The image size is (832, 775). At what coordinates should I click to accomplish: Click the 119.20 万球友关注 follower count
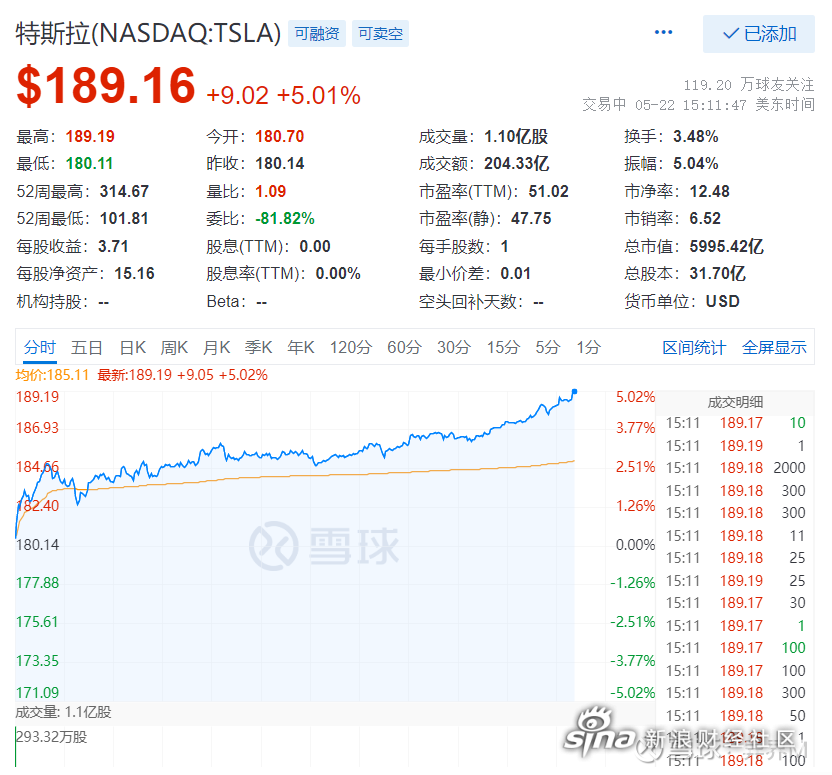(x=748, y=84)
